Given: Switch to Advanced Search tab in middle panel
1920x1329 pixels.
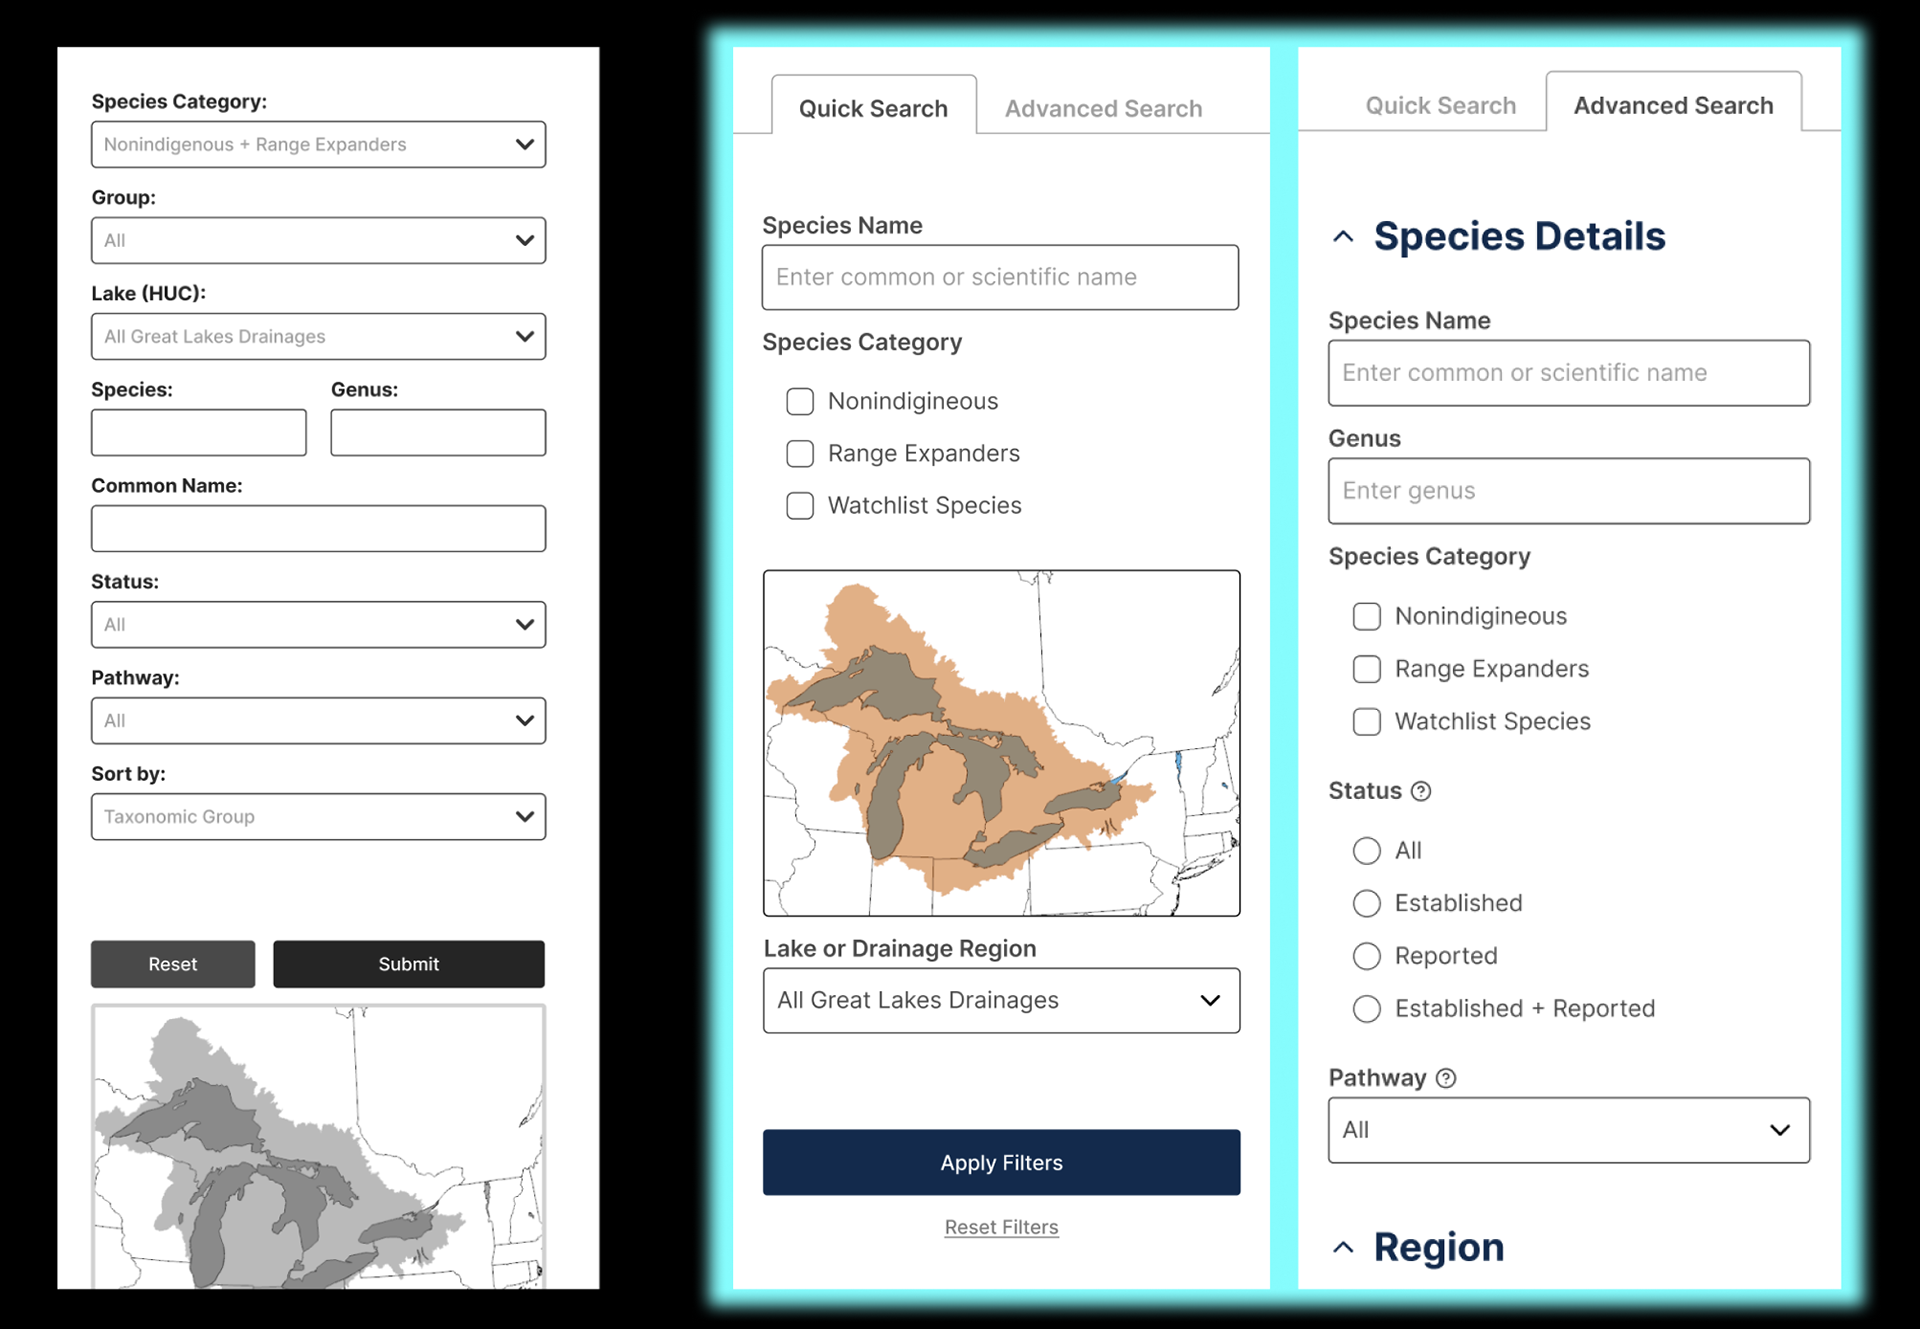Looking at the screenshot, I should [1103, 108].
